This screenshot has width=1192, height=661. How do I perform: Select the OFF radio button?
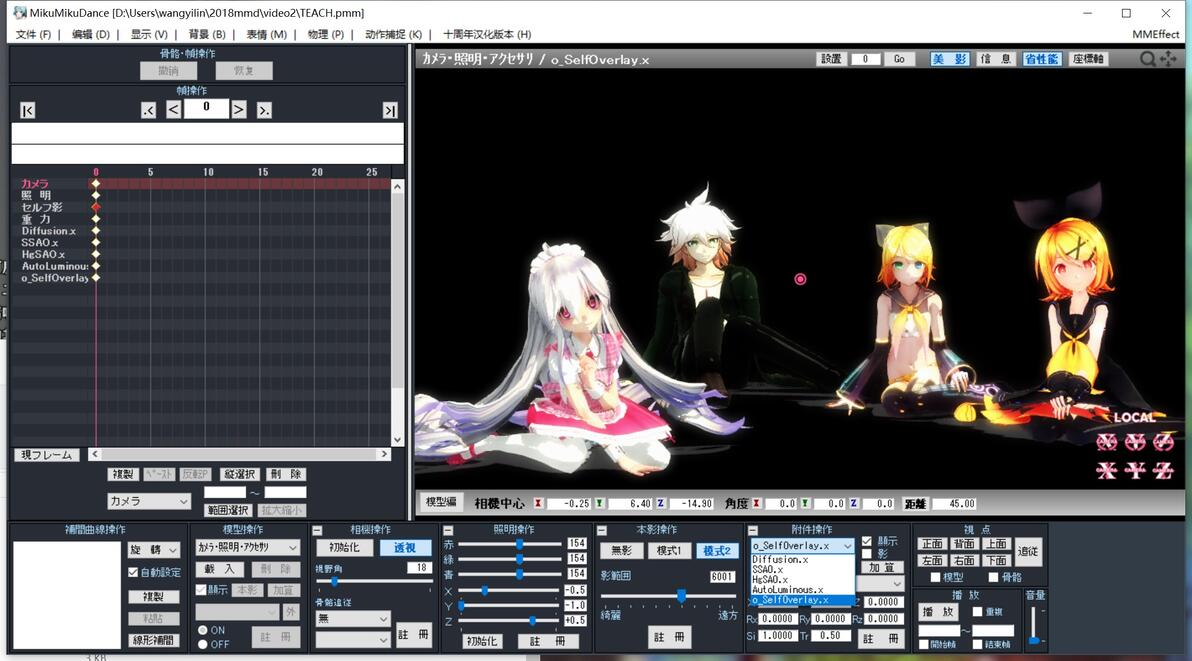203,644
